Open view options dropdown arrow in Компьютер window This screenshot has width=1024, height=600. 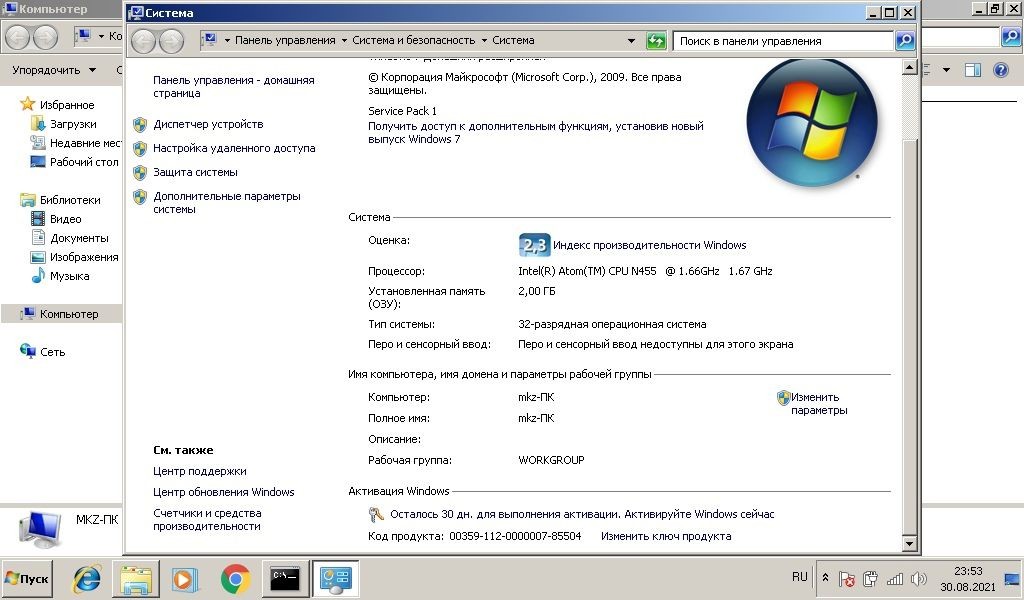point(946,70)
